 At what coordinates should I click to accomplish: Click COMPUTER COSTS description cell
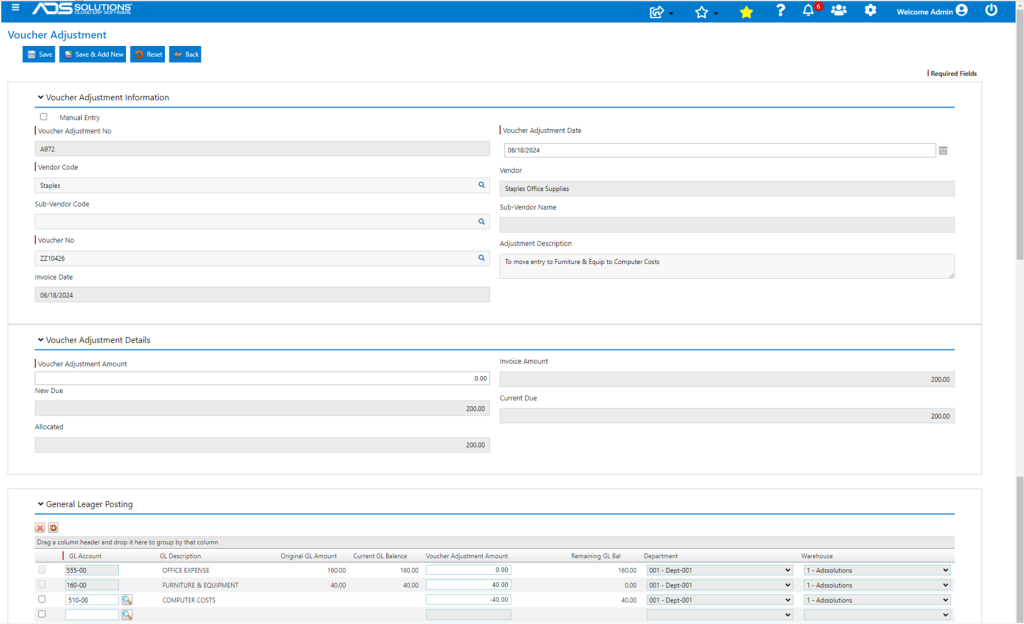tap(189, 601)
